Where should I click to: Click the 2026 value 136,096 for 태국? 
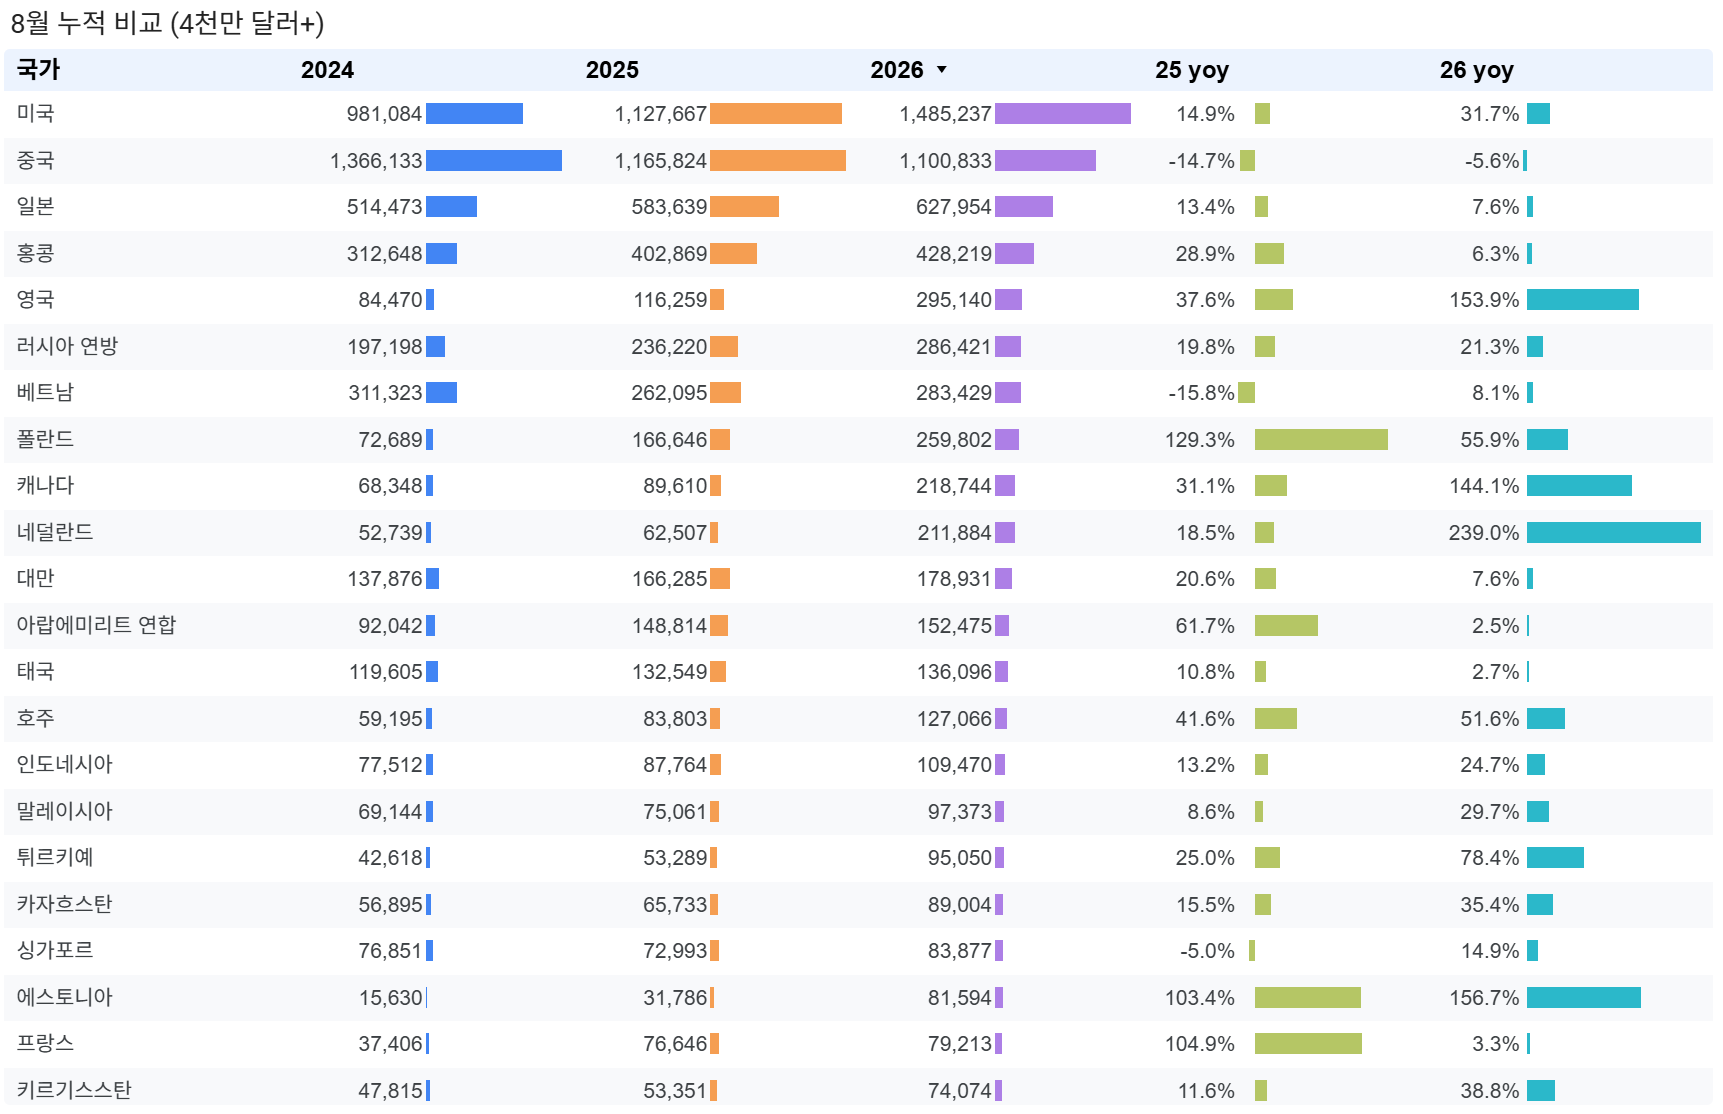[955, 672]
